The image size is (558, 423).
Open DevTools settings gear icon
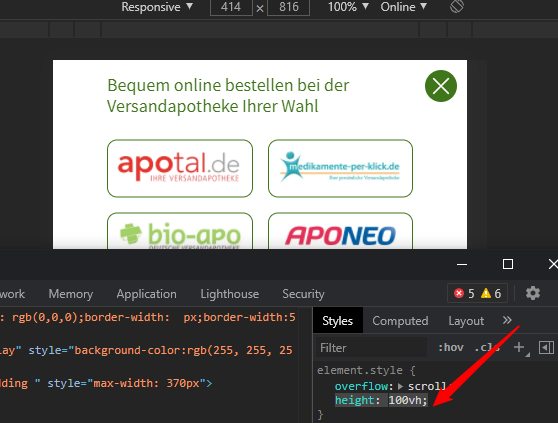click(x=533, y=294)
